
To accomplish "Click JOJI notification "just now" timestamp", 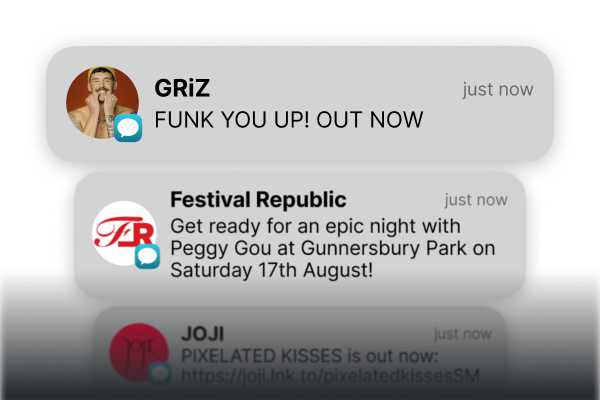I will (x=463, y=334).
